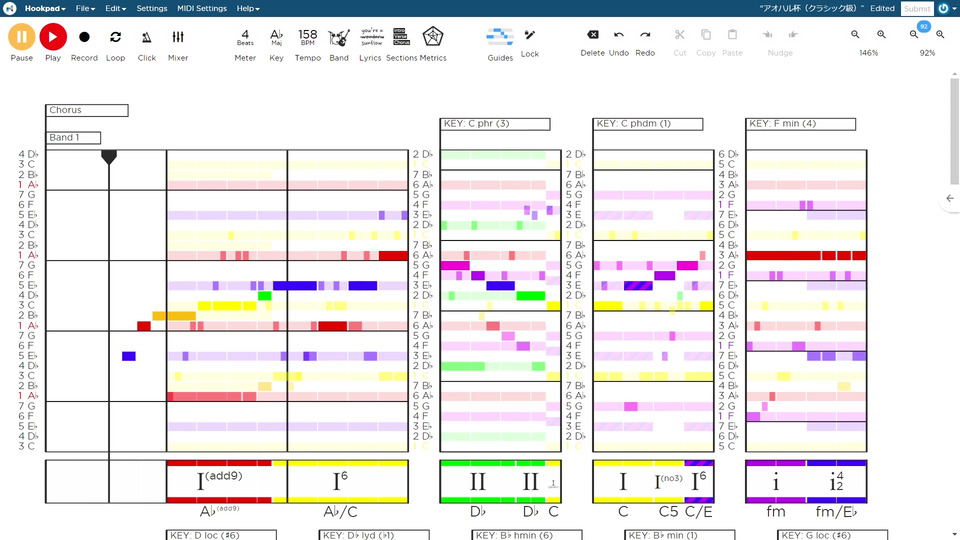Open the Metrics pentagon tool
The width and height of the screenshot is (960, 540).
tap(433, 37)
